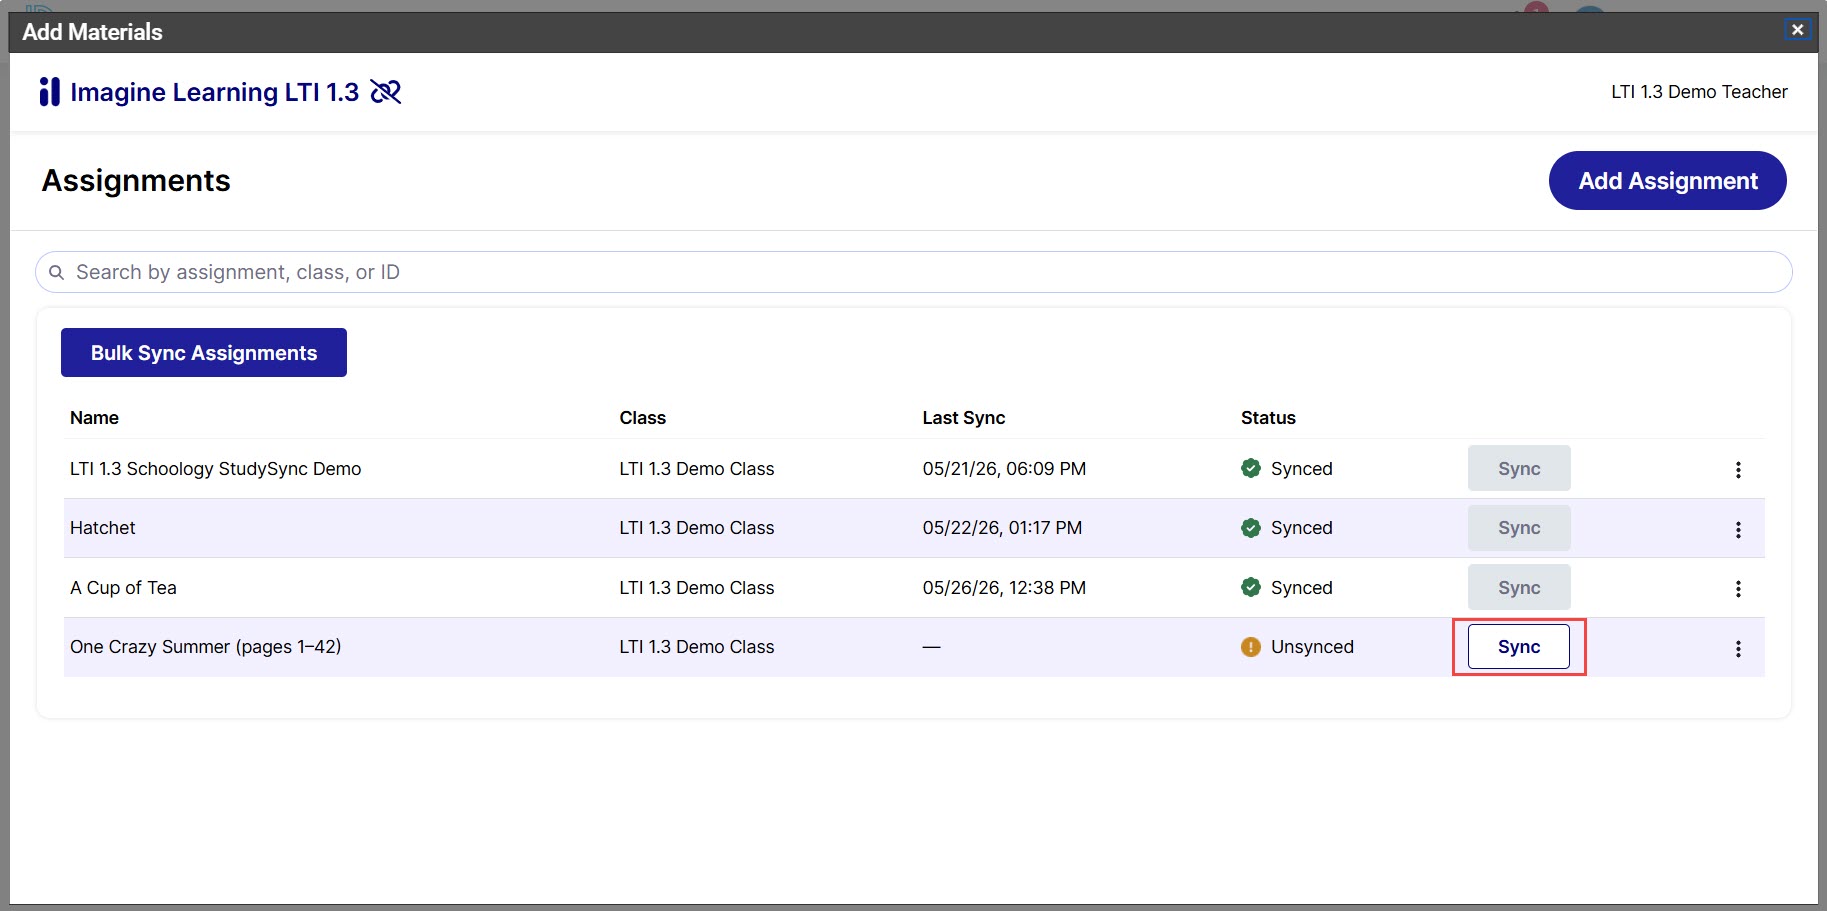Viewport: 1827px width, 911px height.
Task: Select the Hatchet assignment name
Action: point(102,528)
